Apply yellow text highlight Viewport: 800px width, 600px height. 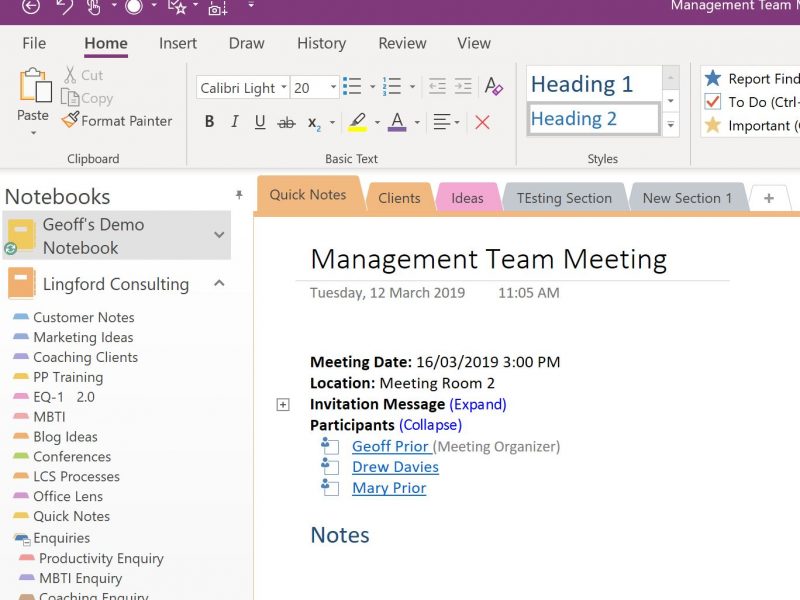(358, 122)
